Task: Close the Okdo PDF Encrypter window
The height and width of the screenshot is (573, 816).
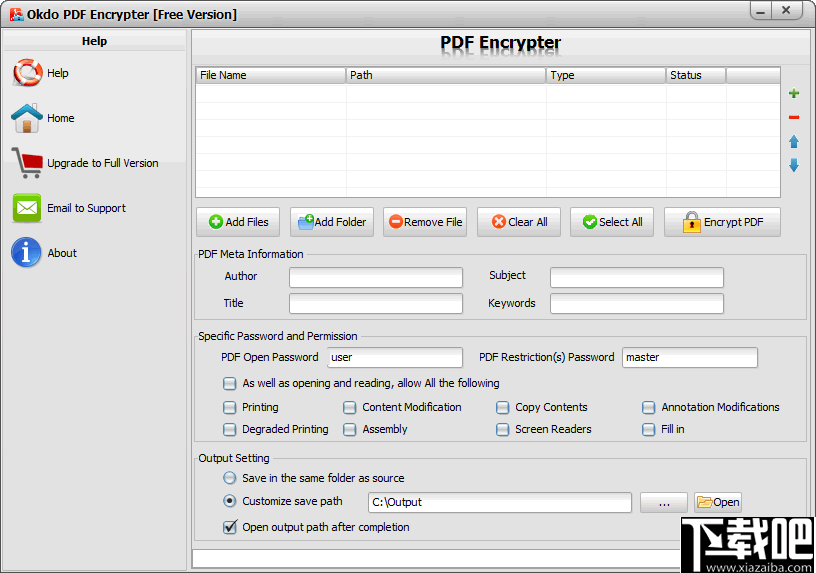Action: [787, 10]
